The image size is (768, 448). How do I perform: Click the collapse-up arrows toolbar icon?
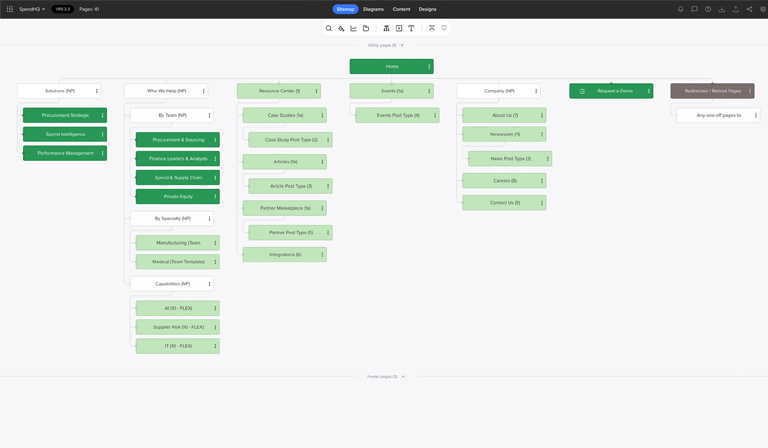click(432, 28)
